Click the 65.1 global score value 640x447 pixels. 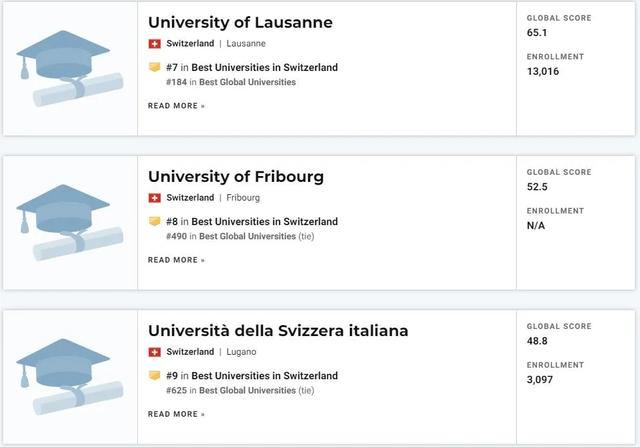coord(537,33)
